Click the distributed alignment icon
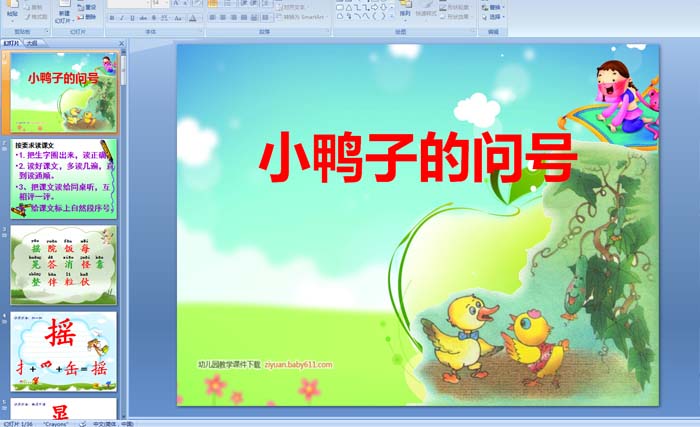The height and width of the screenshot is (427, 700). (254, 17)
